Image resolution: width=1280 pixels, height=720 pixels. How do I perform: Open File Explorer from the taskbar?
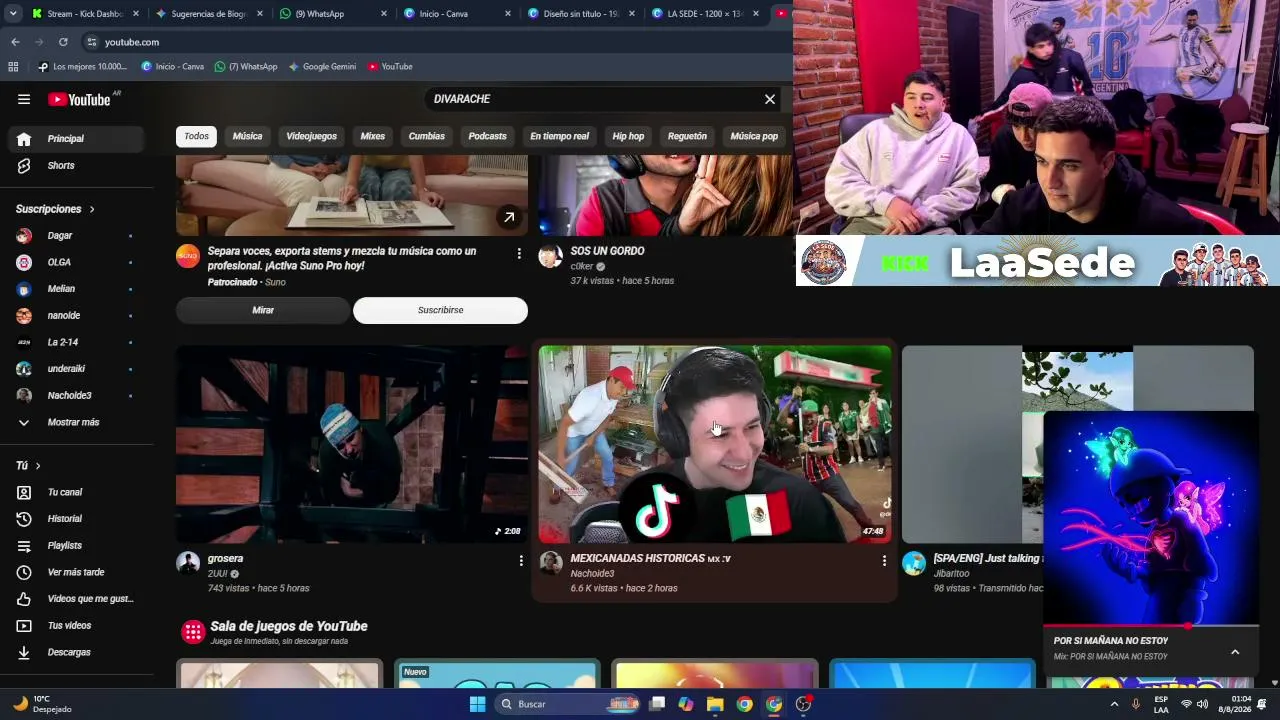pyautogui.click(x=715, y=704)
